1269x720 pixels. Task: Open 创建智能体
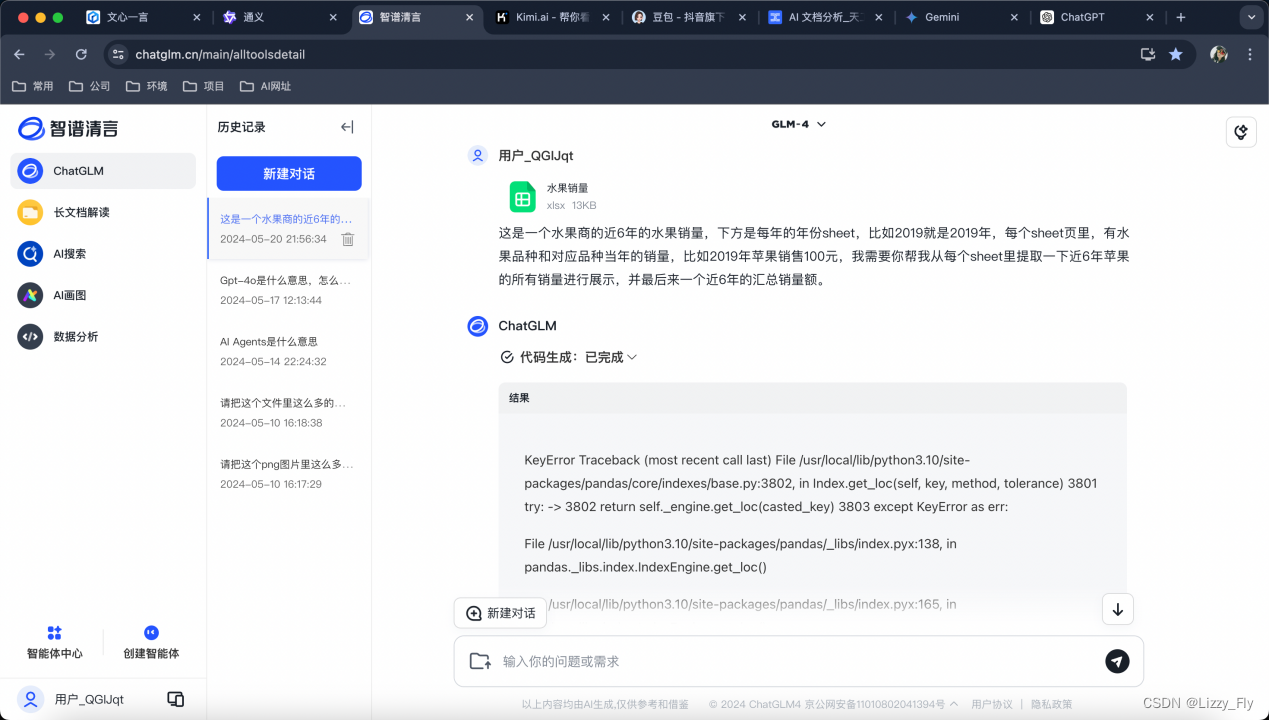(151, 642)
